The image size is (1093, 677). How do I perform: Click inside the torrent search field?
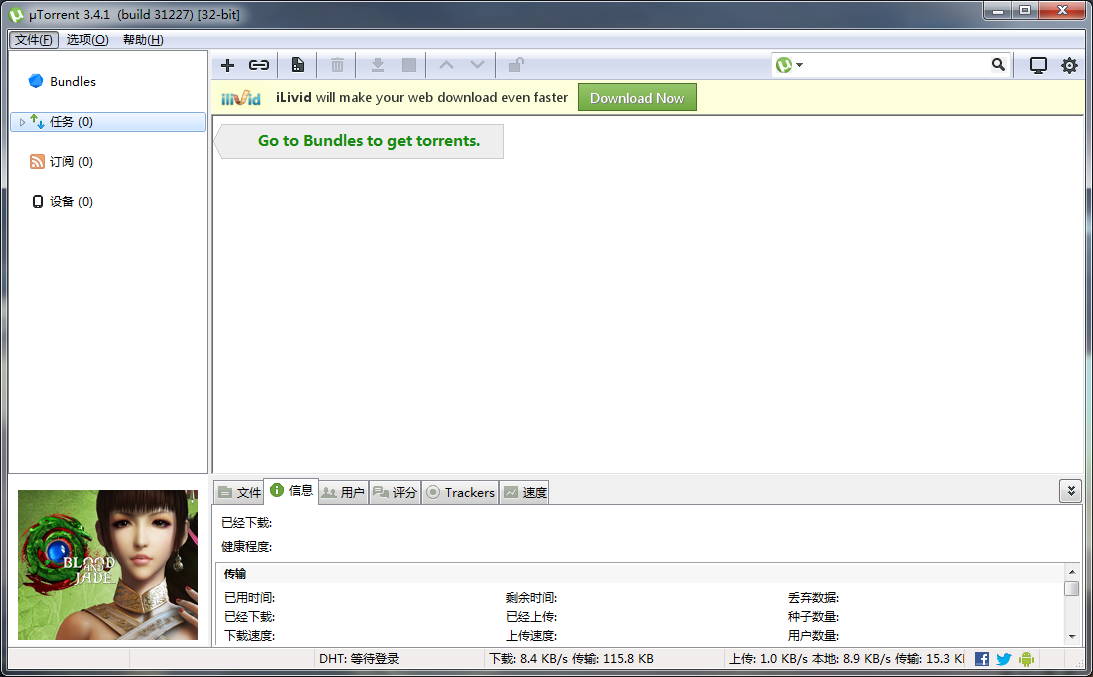(890, 64)
